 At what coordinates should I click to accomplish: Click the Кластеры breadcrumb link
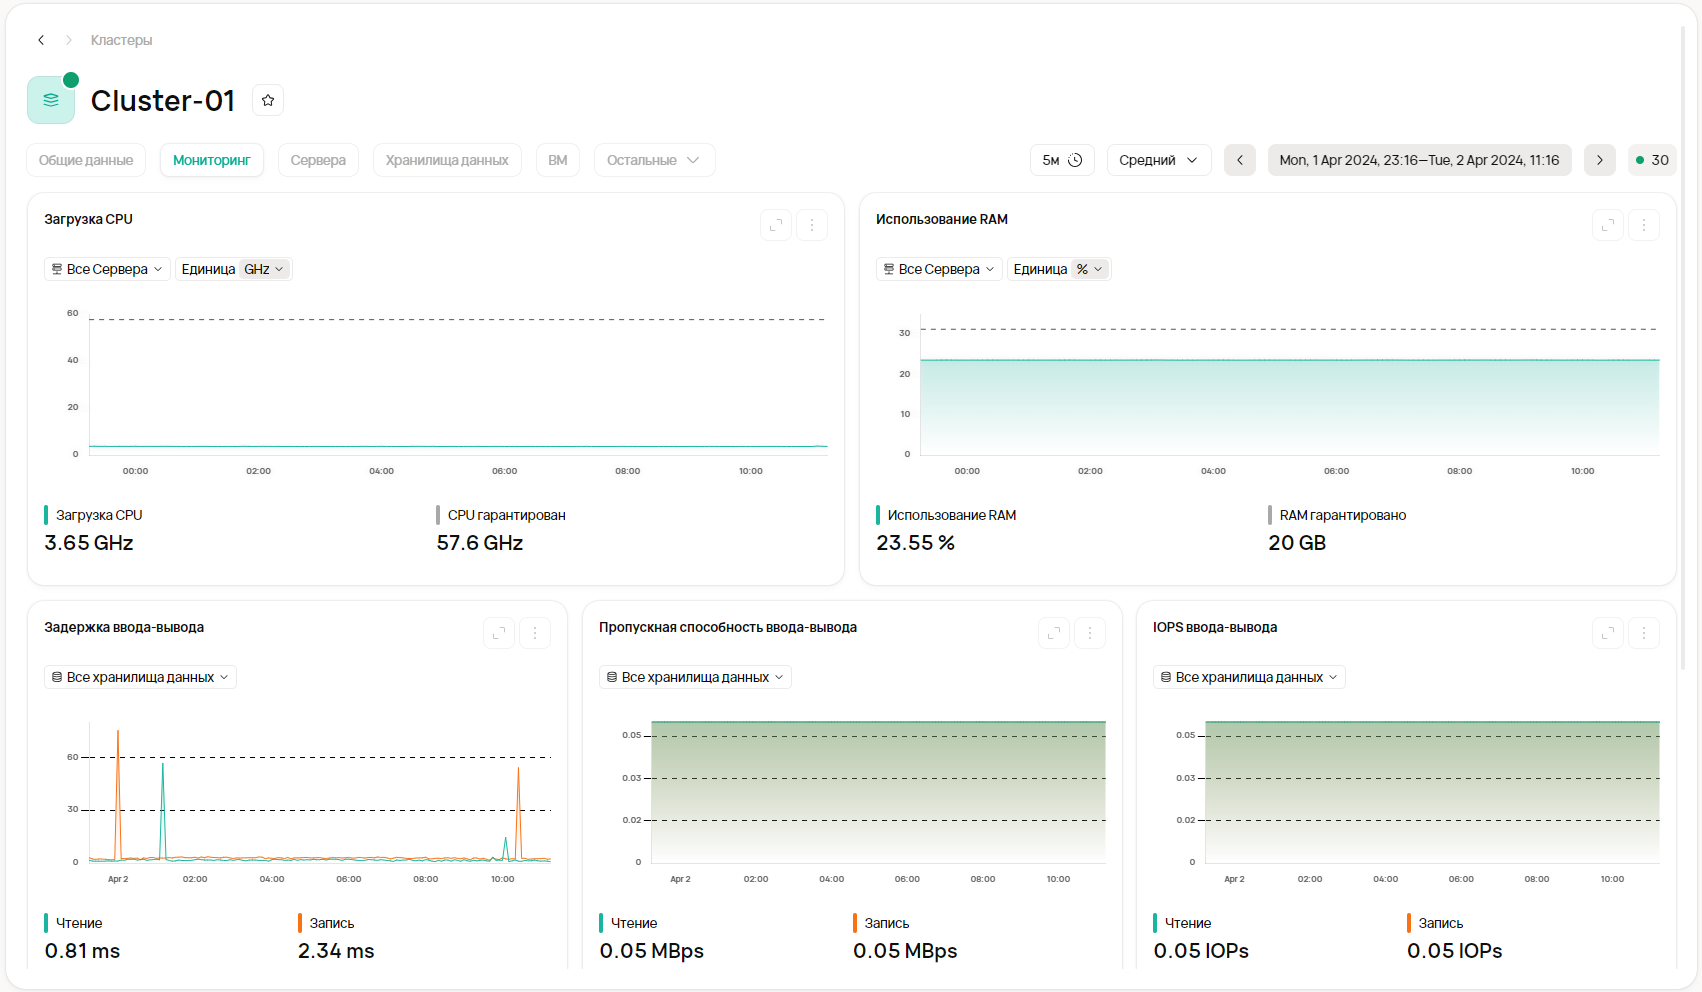tap(121, 40)
